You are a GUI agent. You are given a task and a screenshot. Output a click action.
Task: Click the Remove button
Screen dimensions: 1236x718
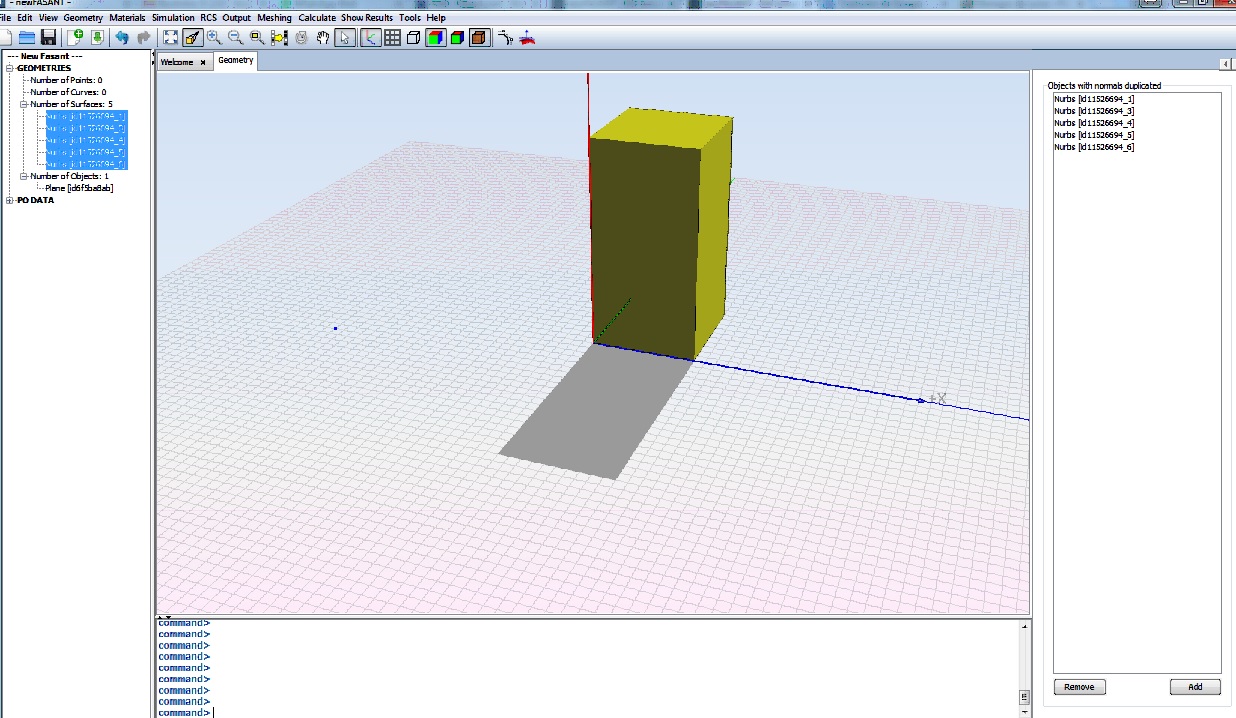point(1079,687)
